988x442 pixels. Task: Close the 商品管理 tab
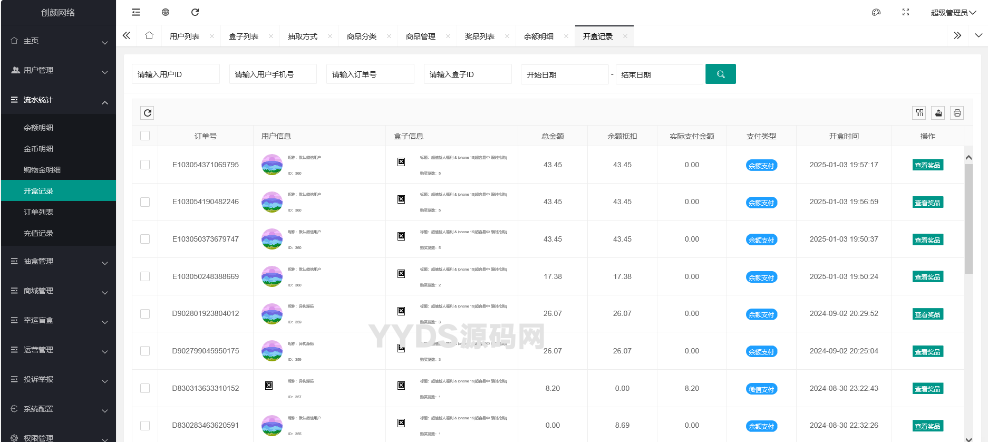(448, 37)
